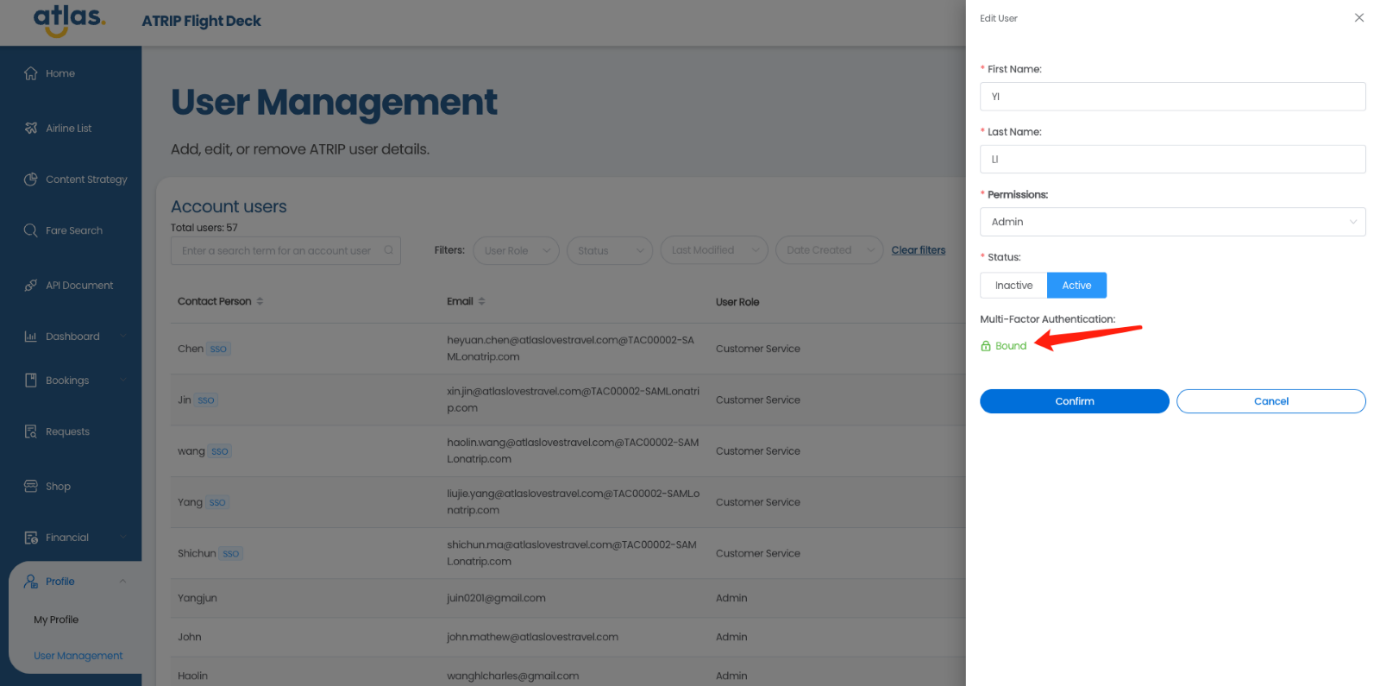Click the Fare Search magnifier icon

point(30,231)
